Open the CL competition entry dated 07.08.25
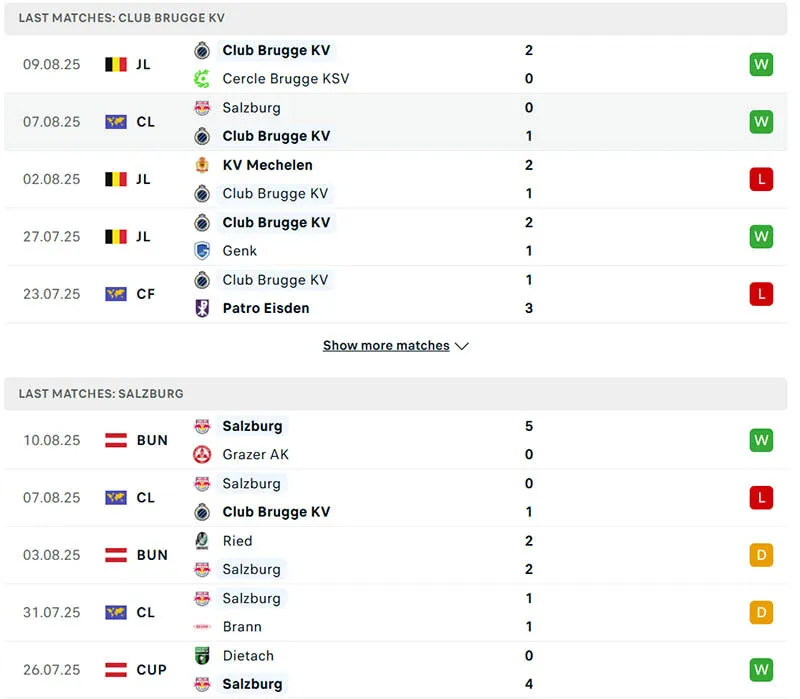Screen dimensions: 800x699 (x=400, y=121)
